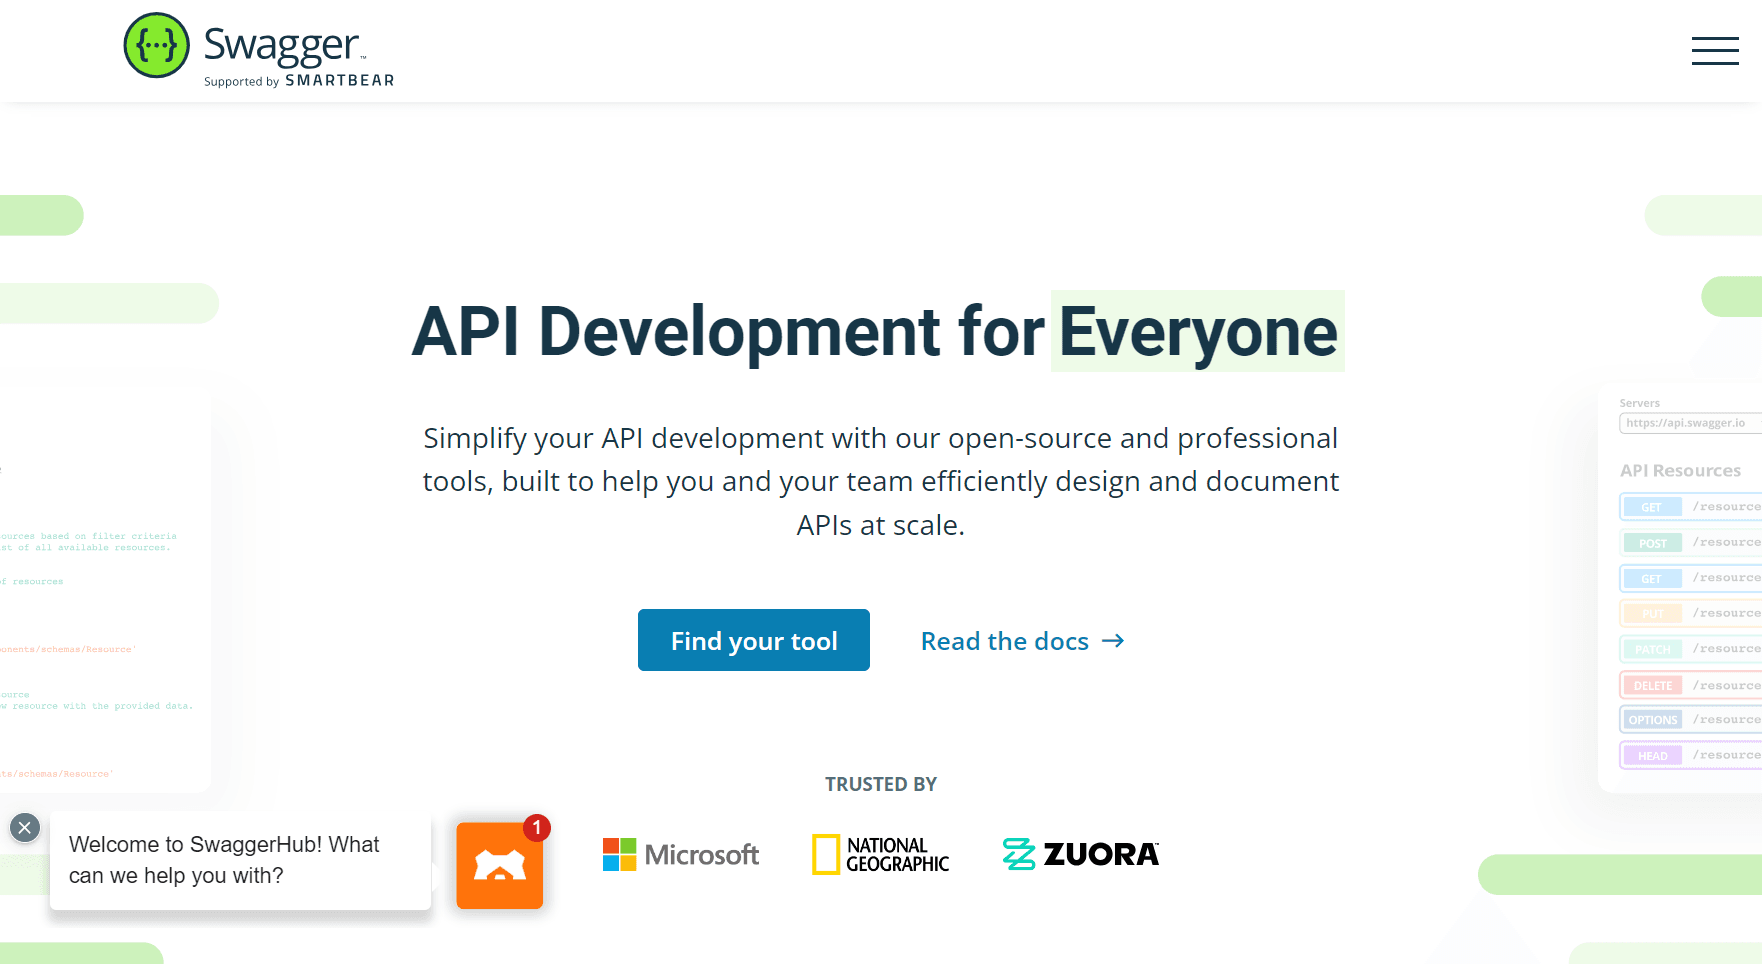Click the OPTIONS /resource row

pyautogui.click(x=1690, y=720)
